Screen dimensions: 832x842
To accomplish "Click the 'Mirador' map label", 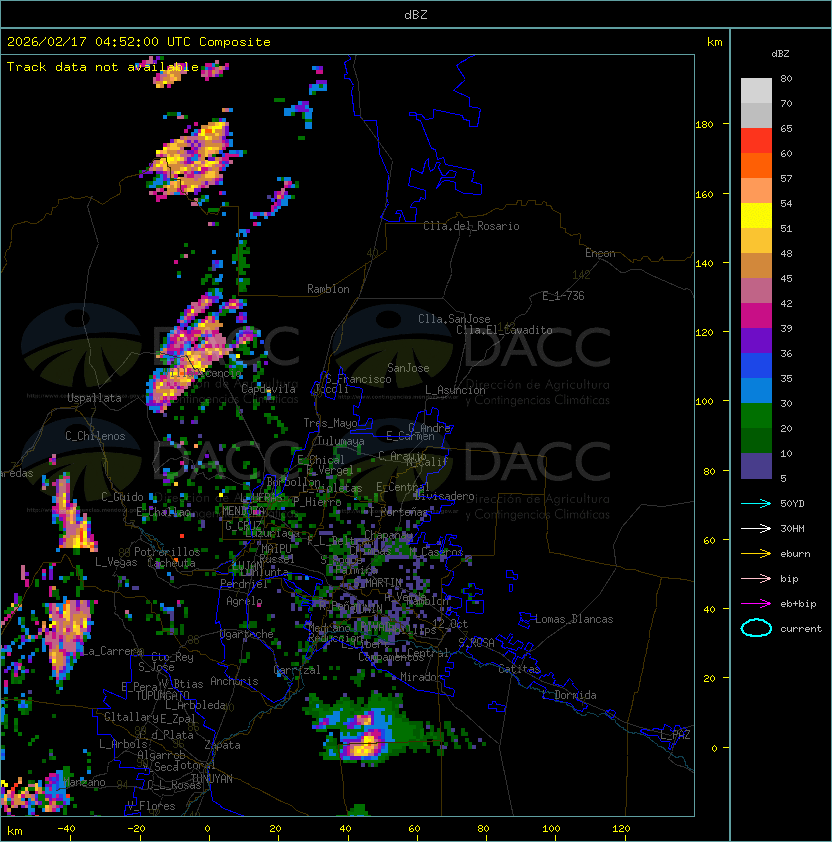I will (x=422, y=677).
